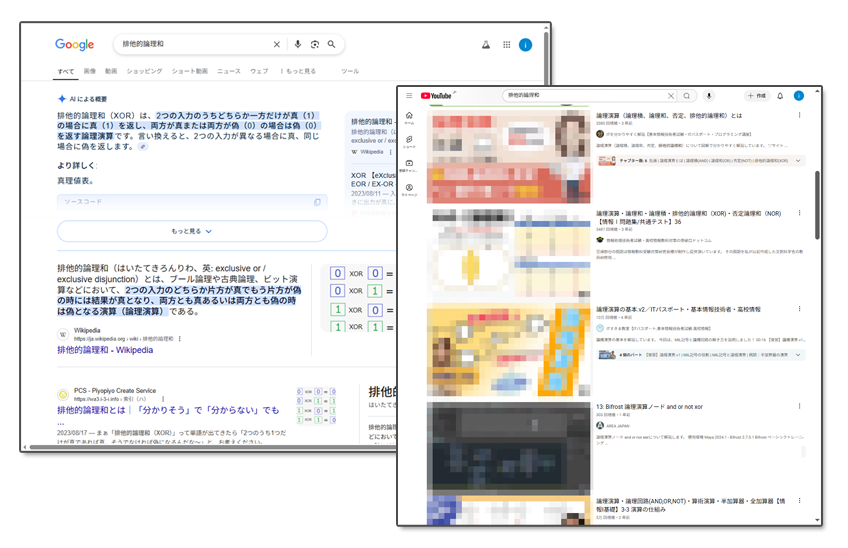Screen dimensions: 848x548
Task: Open the first video's channel avatar
Action: pos(600,134)
